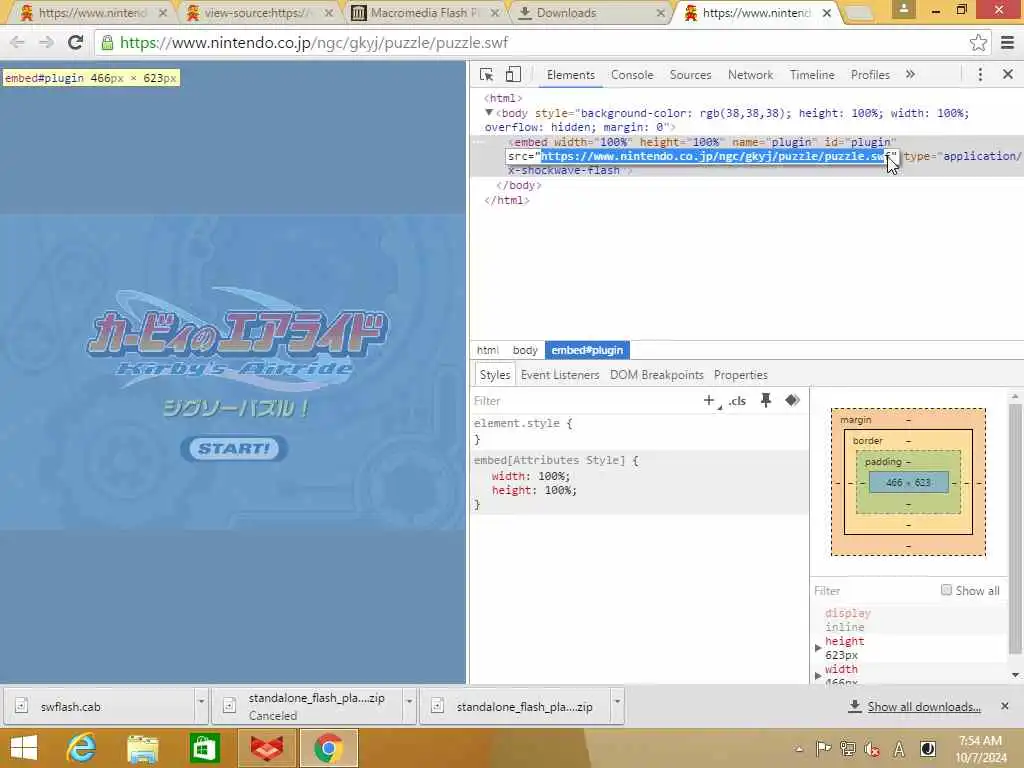This screenshot has width=1024, height=768.
Task: Toggle the device mode icon in DevTools
Action: [513, 74]
